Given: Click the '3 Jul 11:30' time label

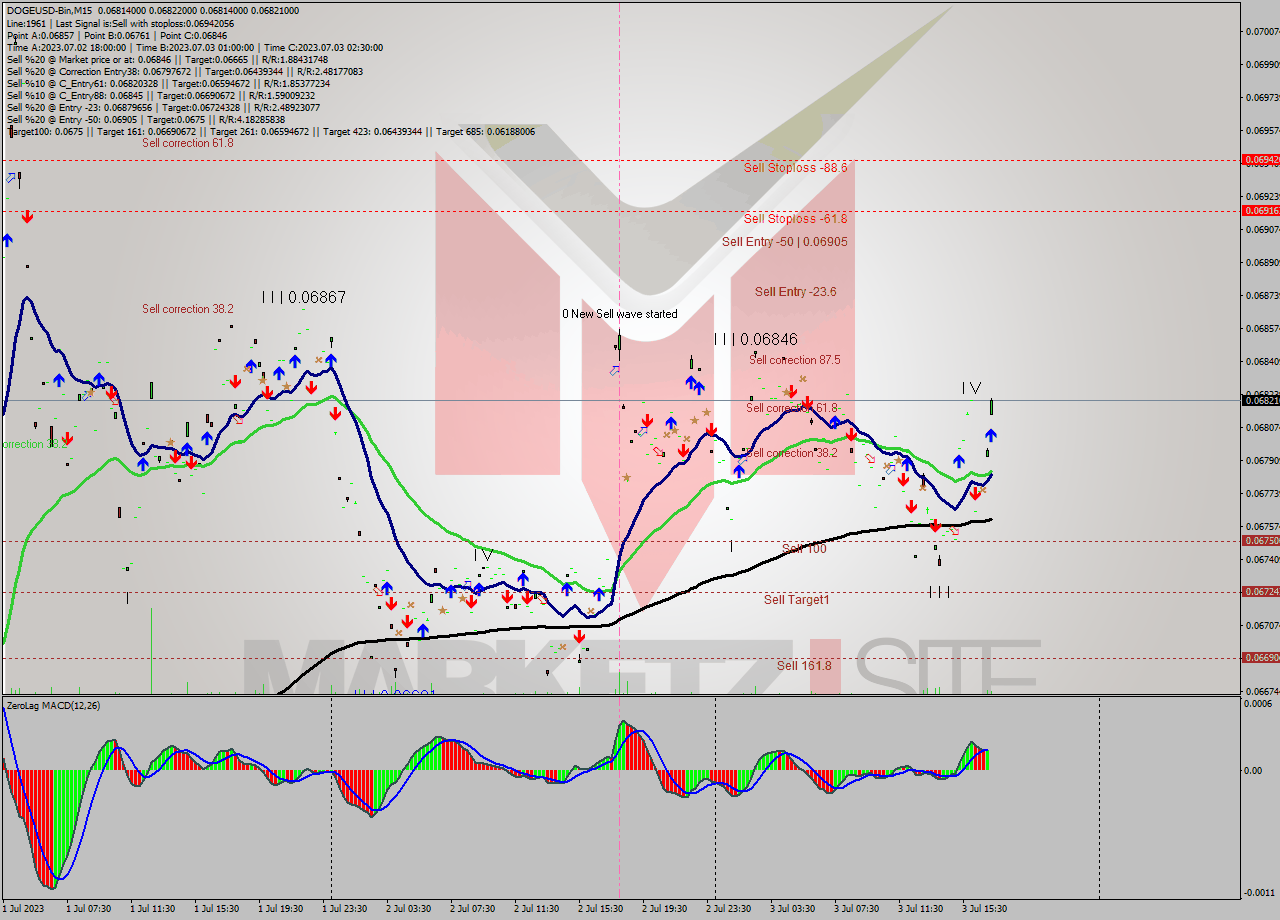Looking at the screenshot, I should tap(920, 909).
